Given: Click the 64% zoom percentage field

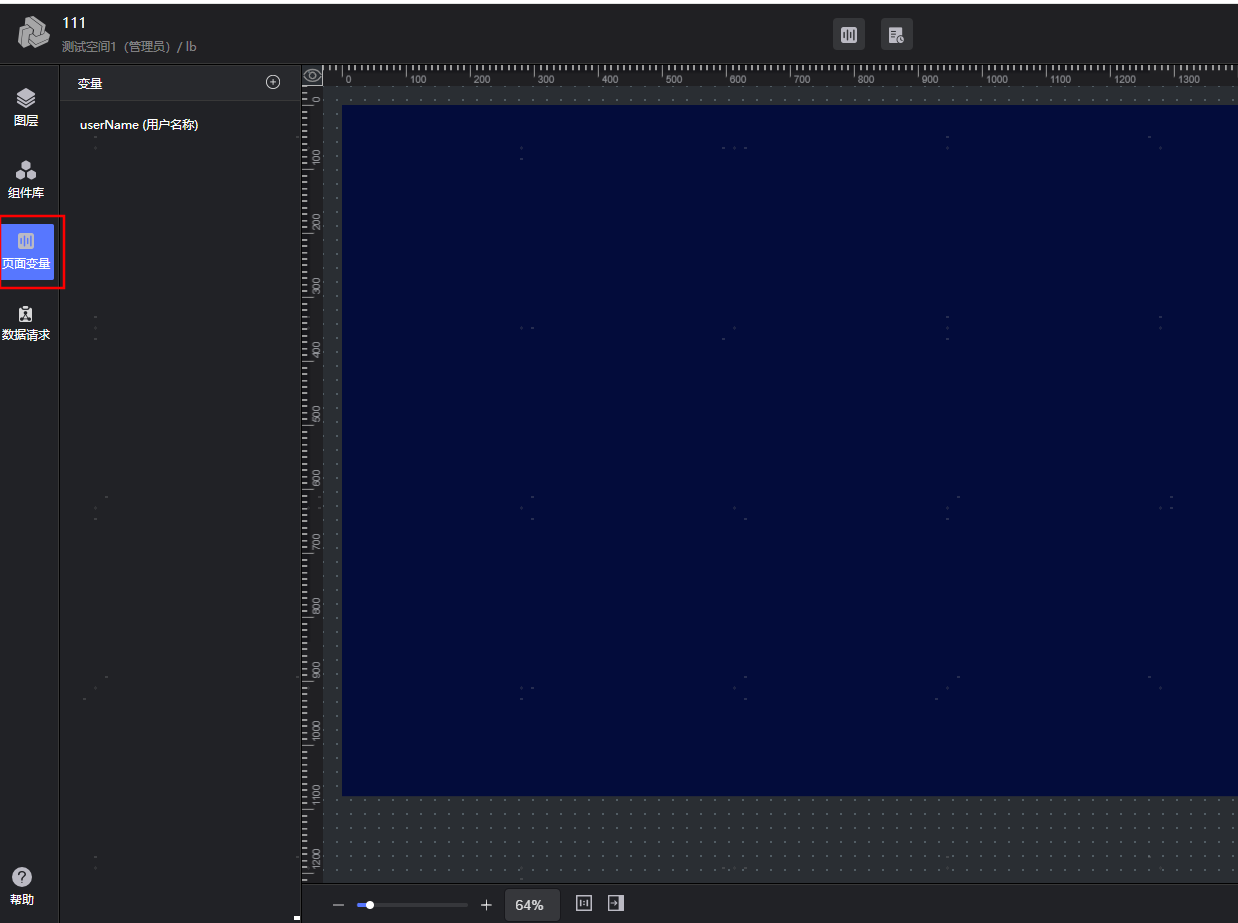Looking at the screenshot, I should pyautogui.click(x=531, y=905).
